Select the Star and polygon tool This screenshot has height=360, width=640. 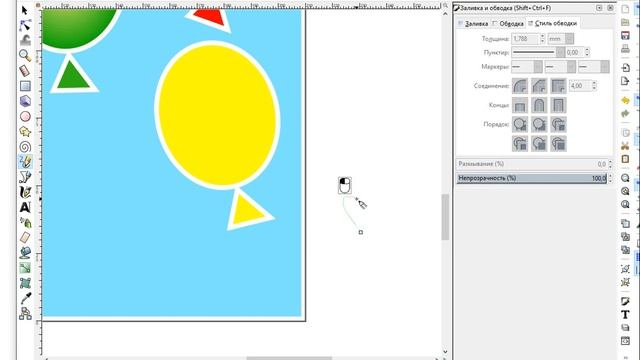25,131
